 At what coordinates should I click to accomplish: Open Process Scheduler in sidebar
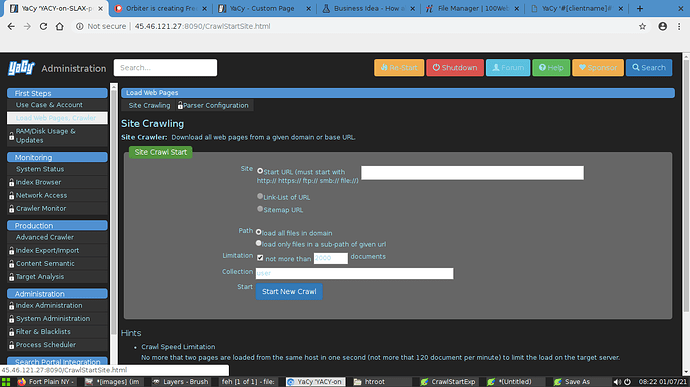coord(57,345)
